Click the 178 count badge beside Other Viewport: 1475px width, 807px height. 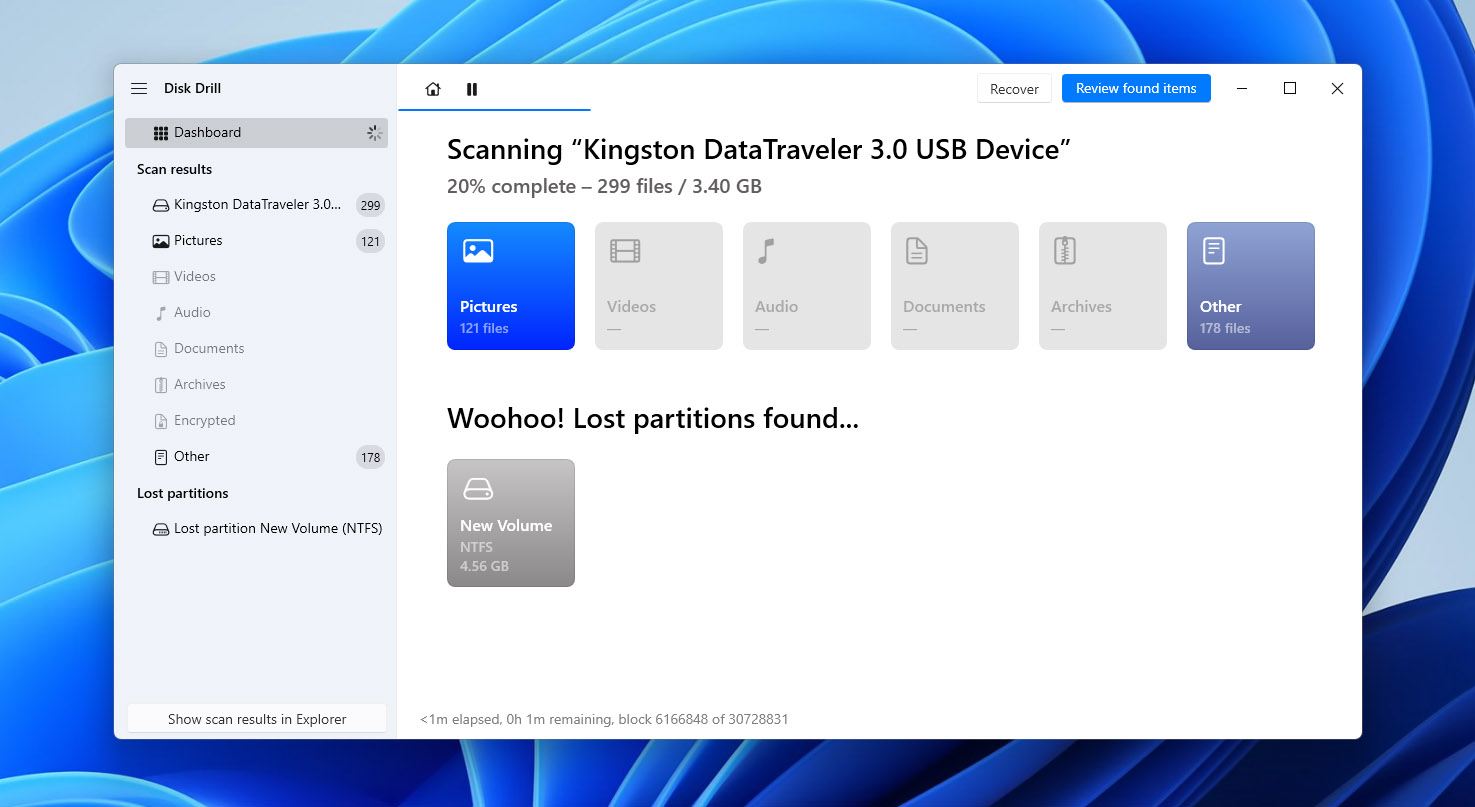371,458
